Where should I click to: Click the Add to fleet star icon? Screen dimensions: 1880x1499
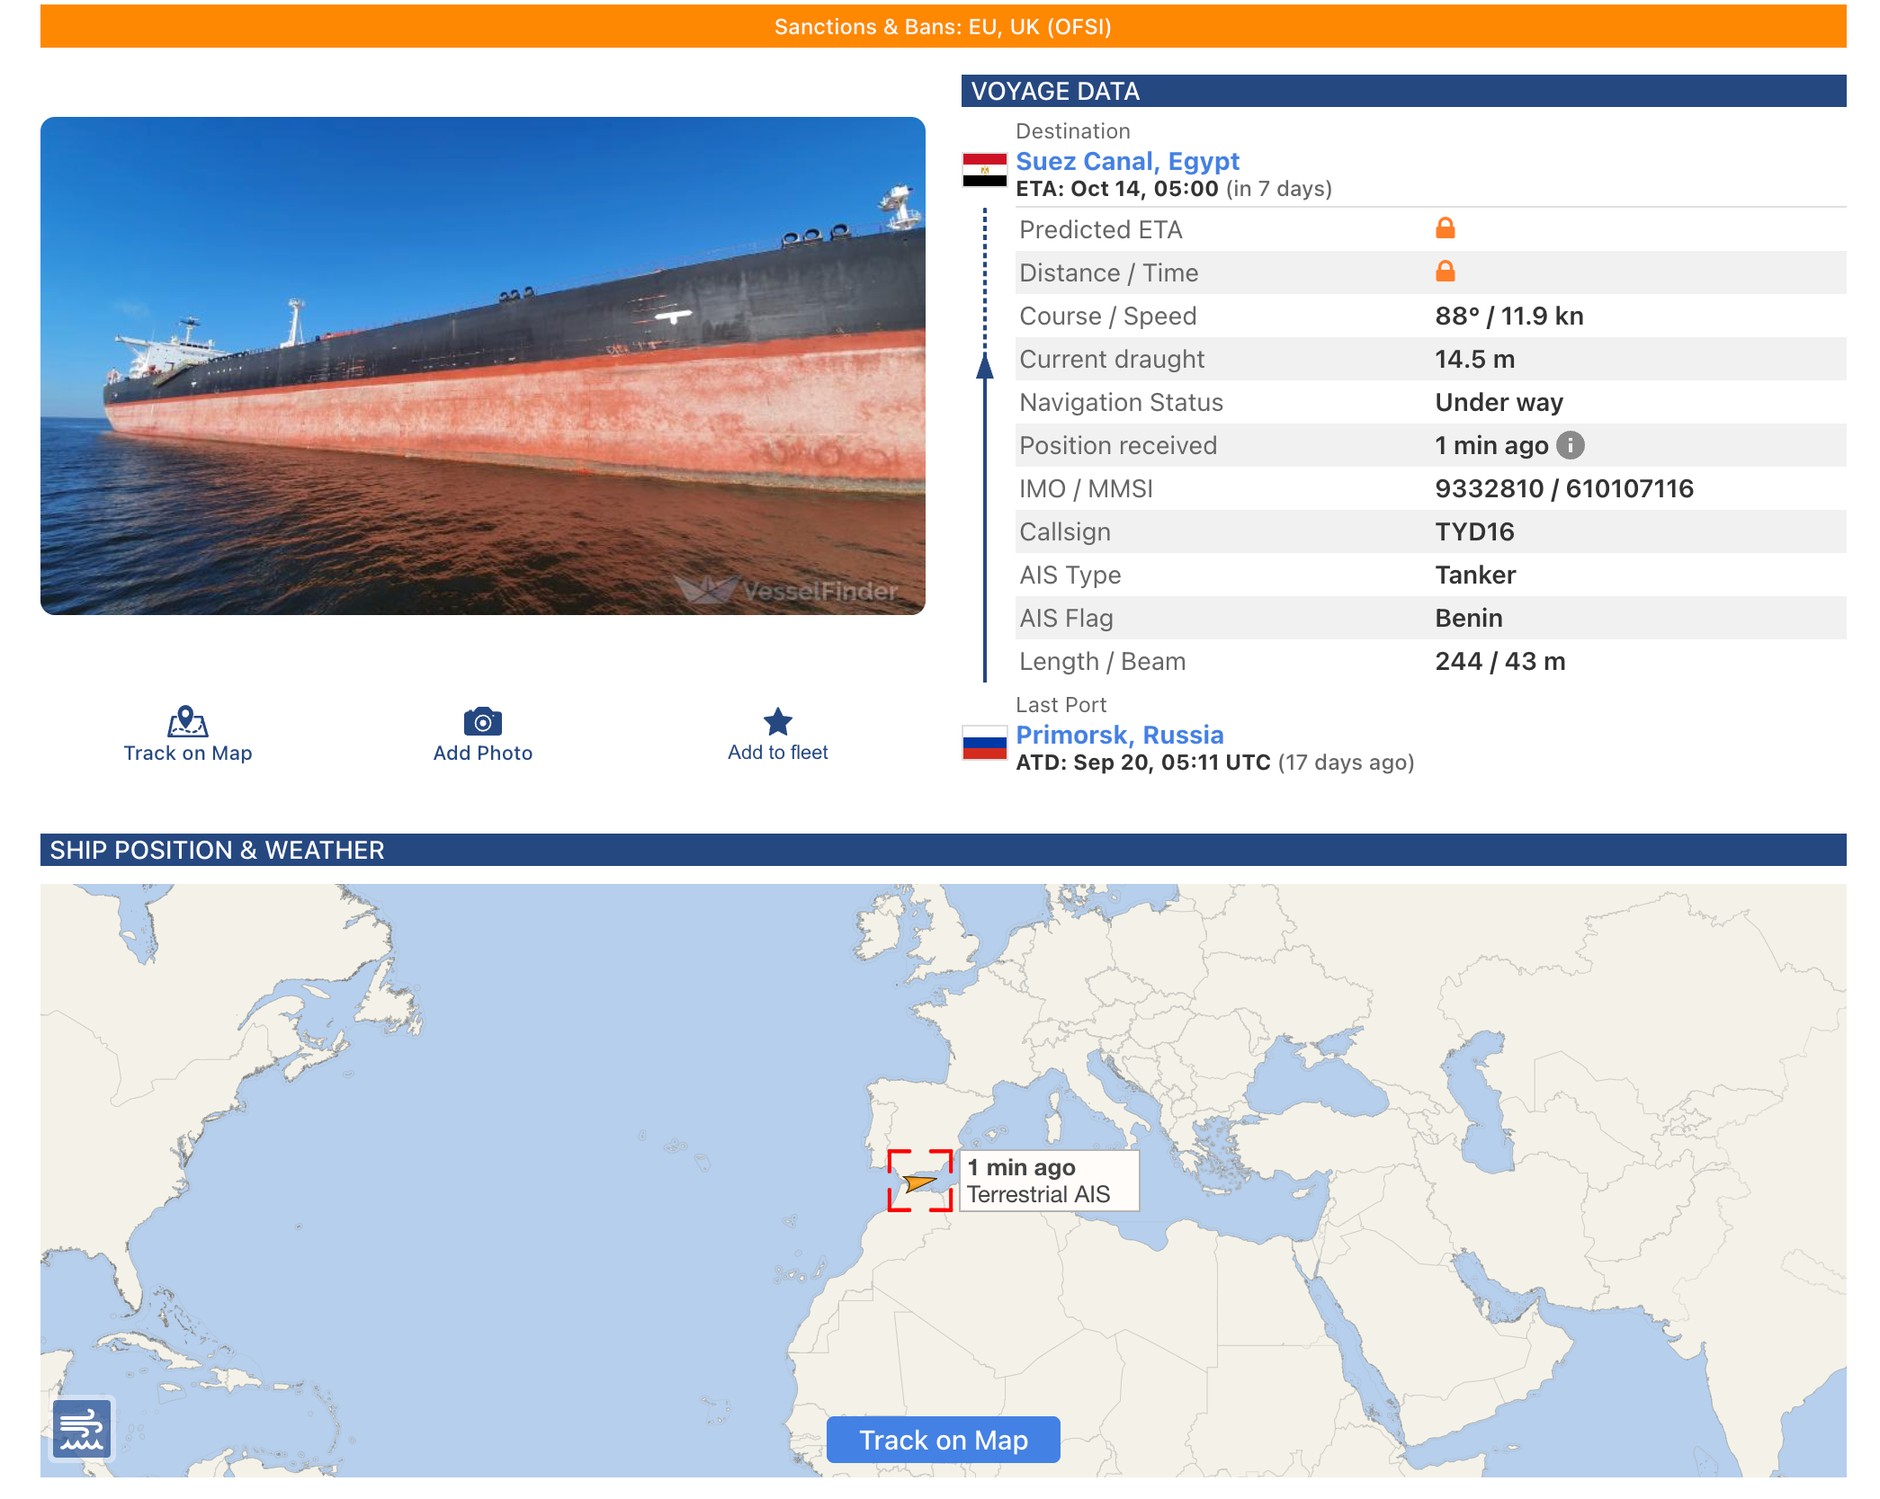[777, 721]
